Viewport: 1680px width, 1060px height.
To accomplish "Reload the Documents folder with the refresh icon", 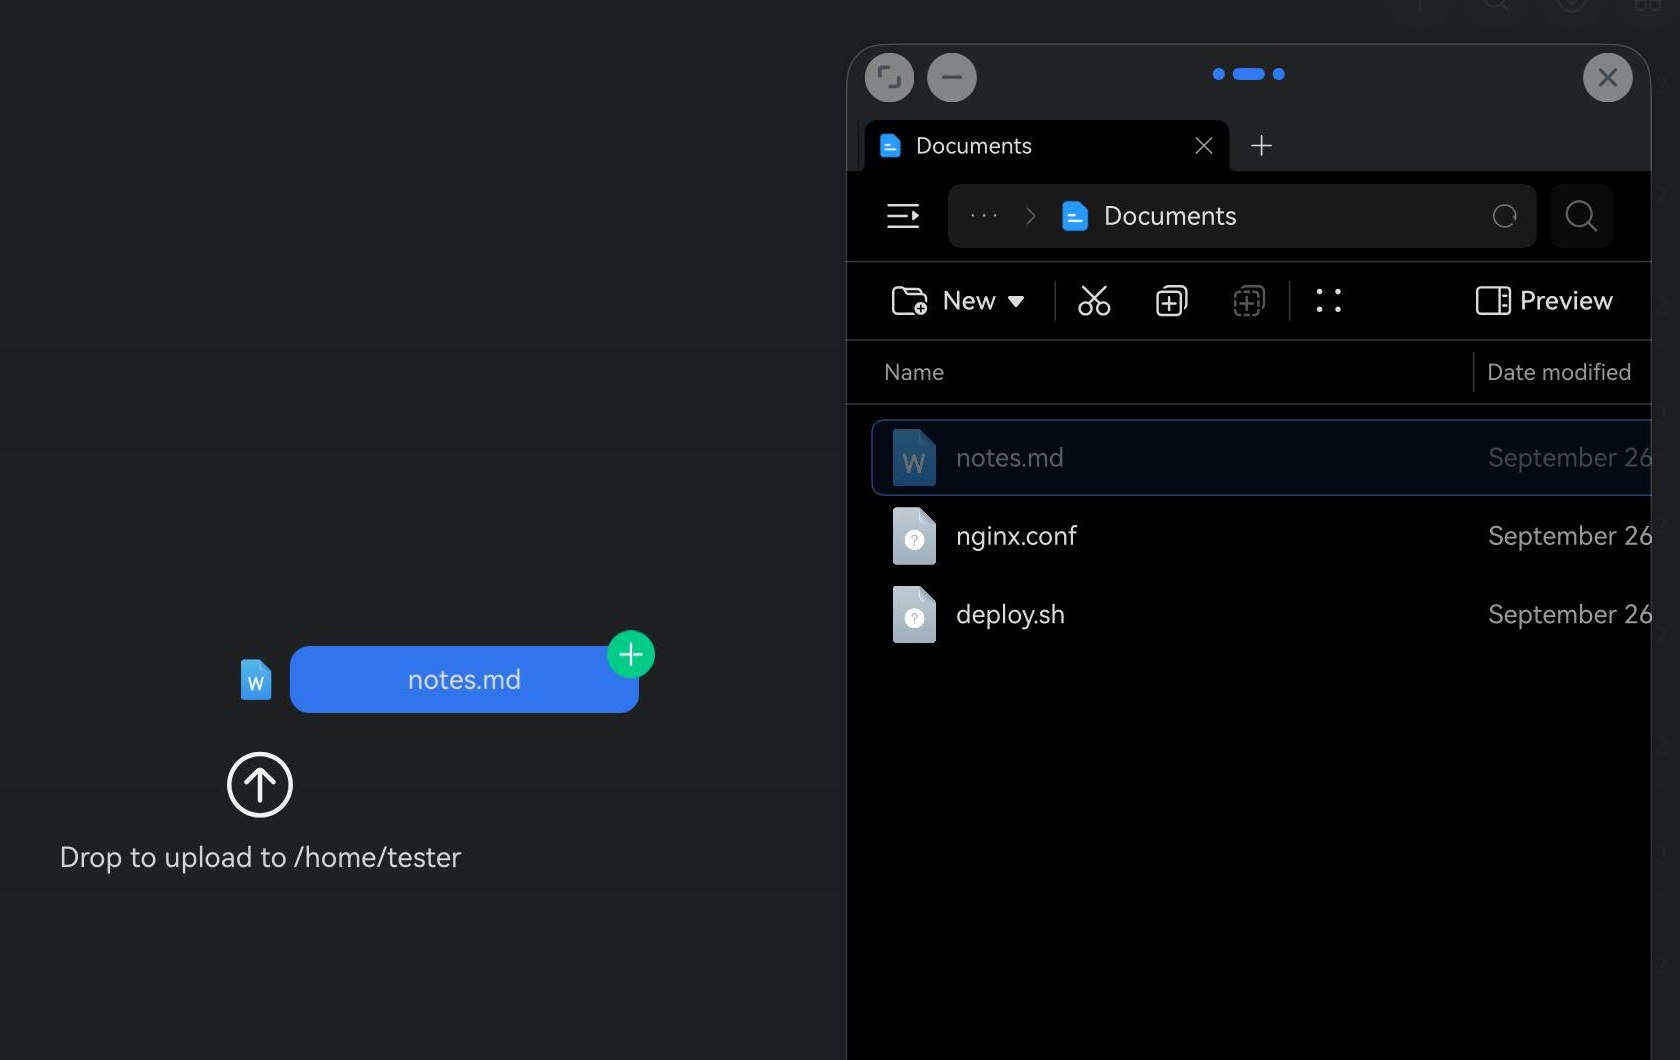I will (1505, 216).
